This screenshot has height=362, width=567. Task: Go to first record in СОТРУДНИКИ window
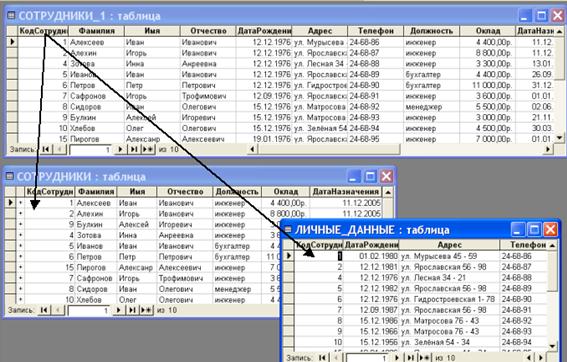coord(44,310)
